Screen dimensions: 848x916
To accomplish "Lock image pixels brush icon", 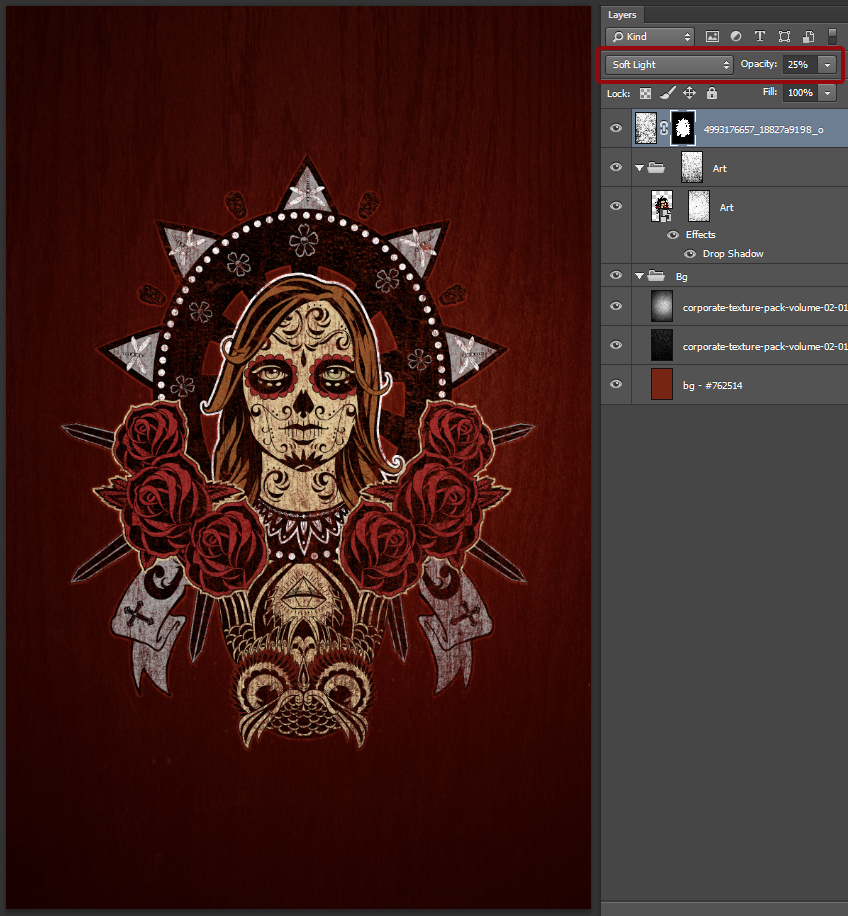I will (x=668, y=93).
